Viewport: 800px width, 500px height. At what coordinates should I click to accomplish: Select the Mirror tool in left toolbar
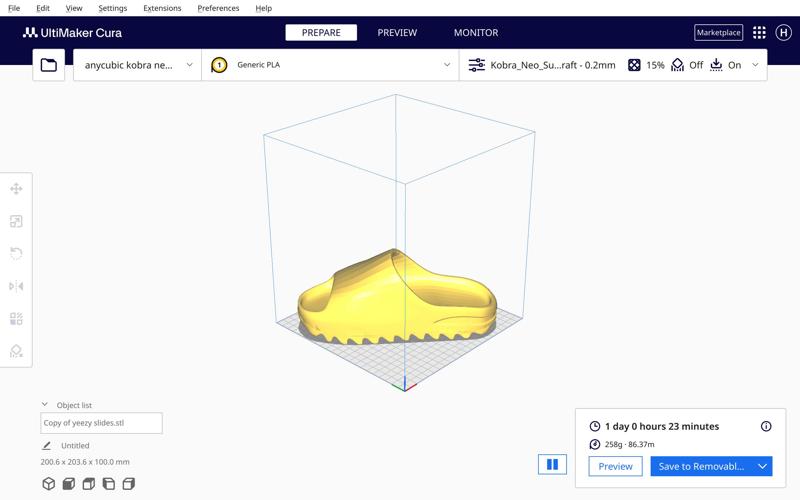point(16,286)
